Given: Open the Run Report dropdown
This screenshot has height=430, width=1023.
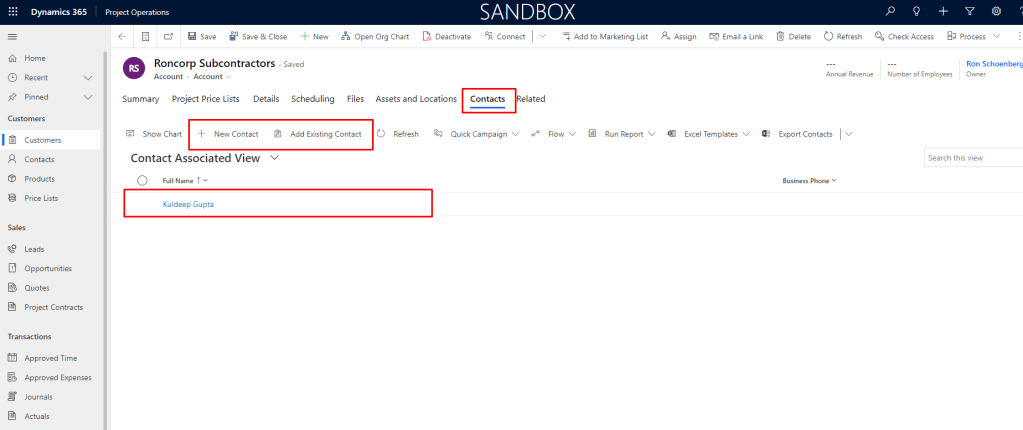Looking at the screenshot, I should coord(652,134).
